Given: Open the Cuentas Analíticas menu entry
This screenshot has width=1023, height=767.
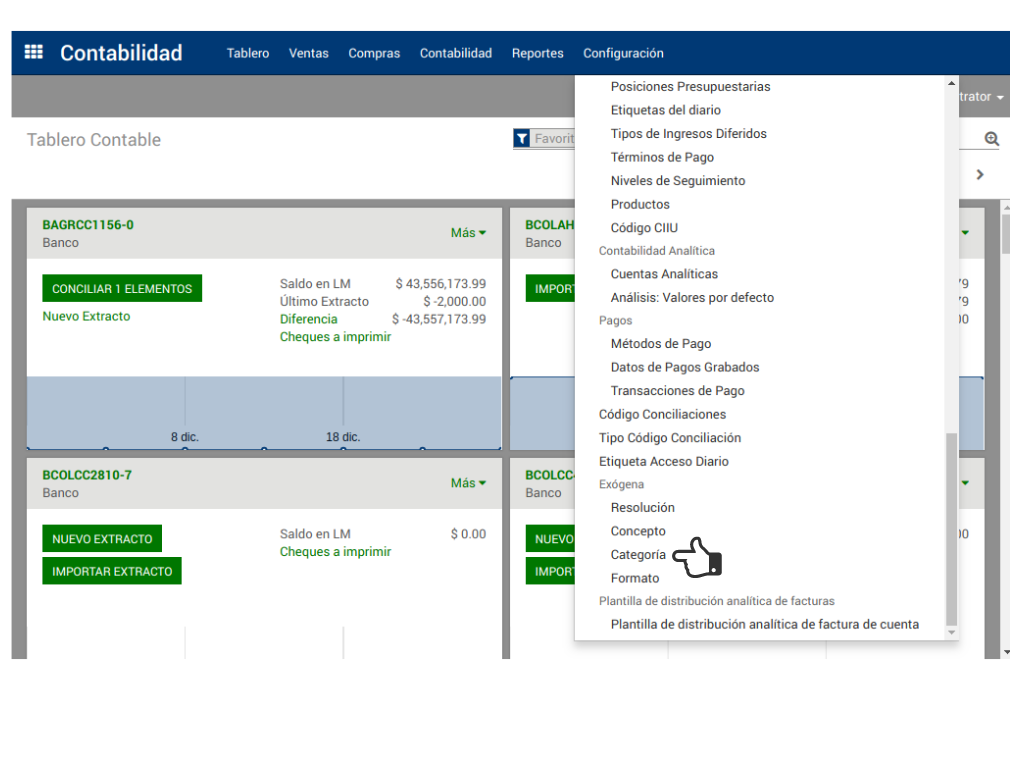Looking at the screenshot, I should (664, 274).
